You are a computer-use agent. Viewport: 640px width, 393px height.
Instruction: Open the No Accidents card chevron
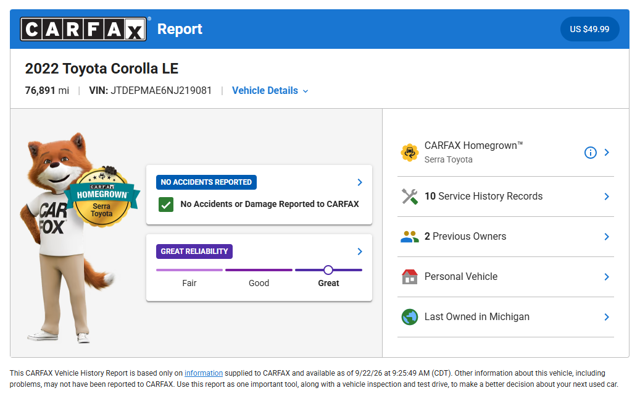(360, 182)
